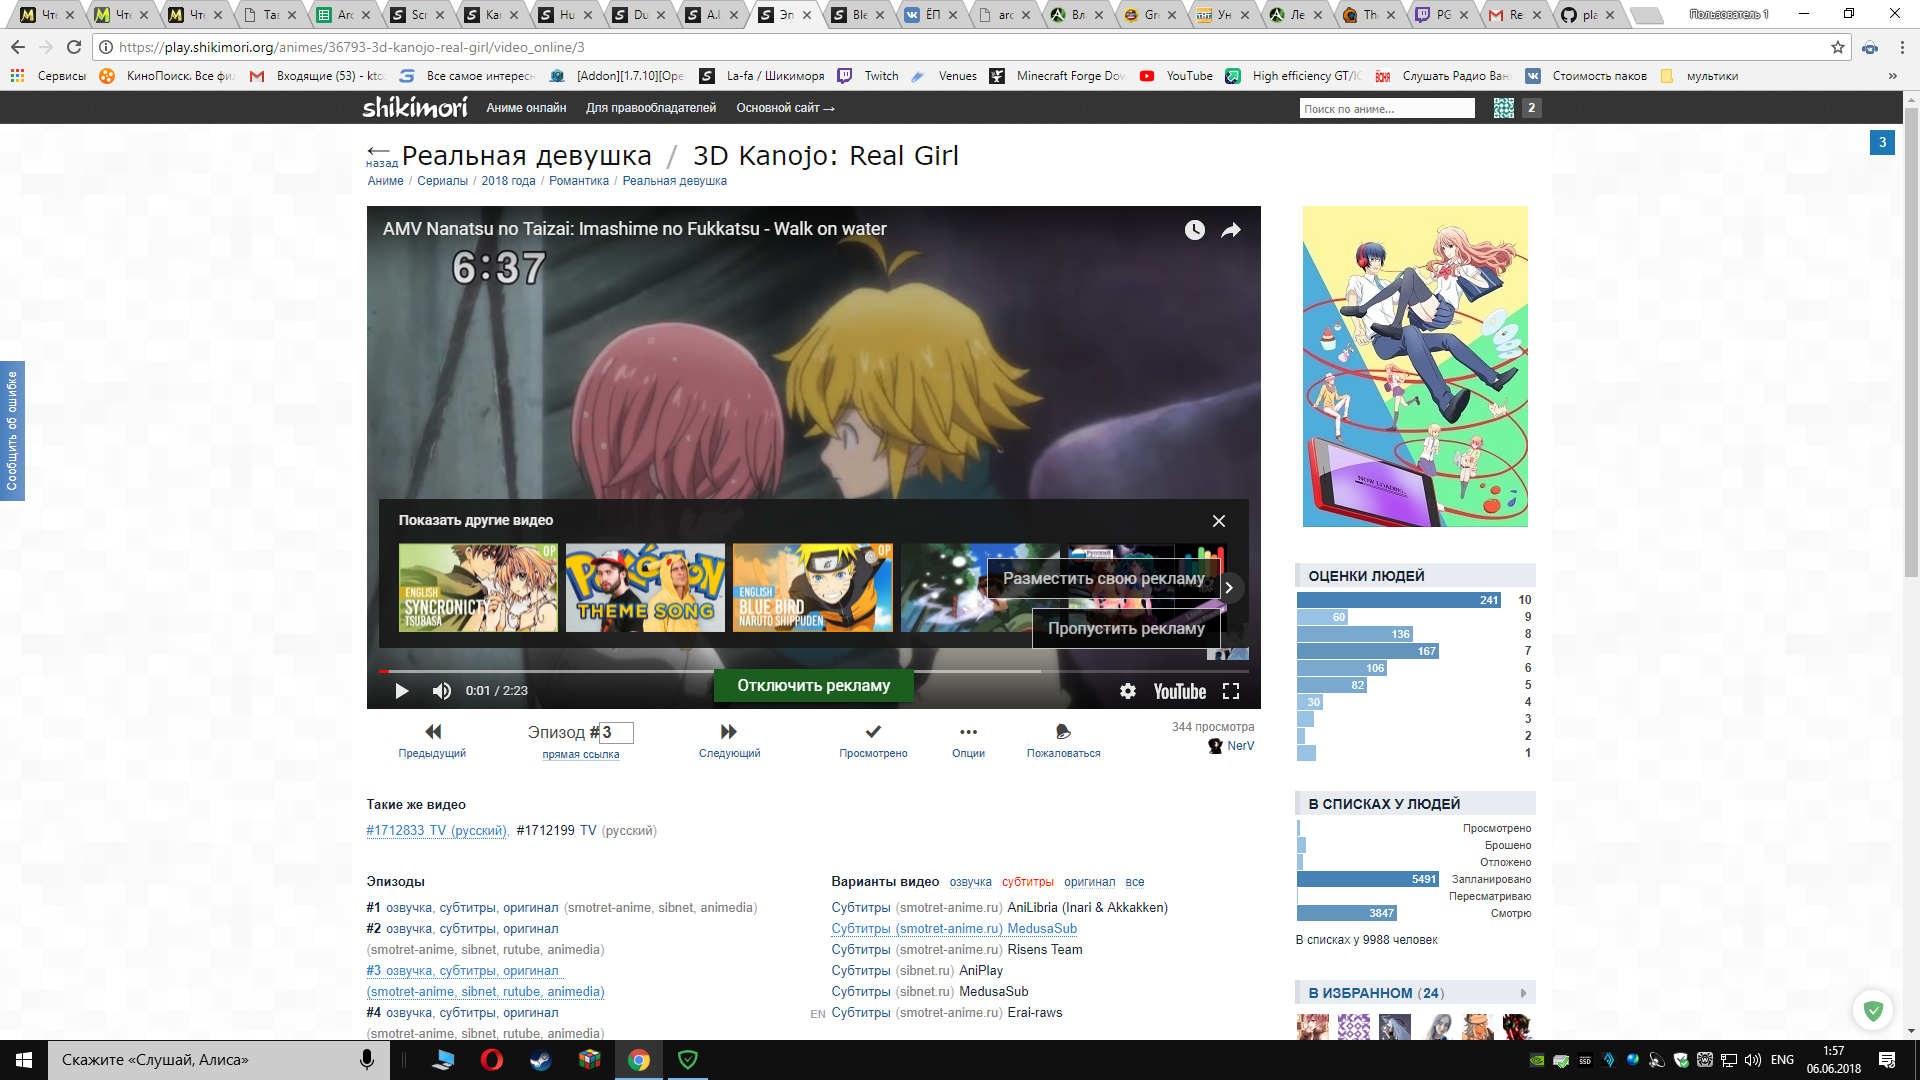Open the share arrow in the player
The image size is (1920, 1080).
pos(1231,230)
